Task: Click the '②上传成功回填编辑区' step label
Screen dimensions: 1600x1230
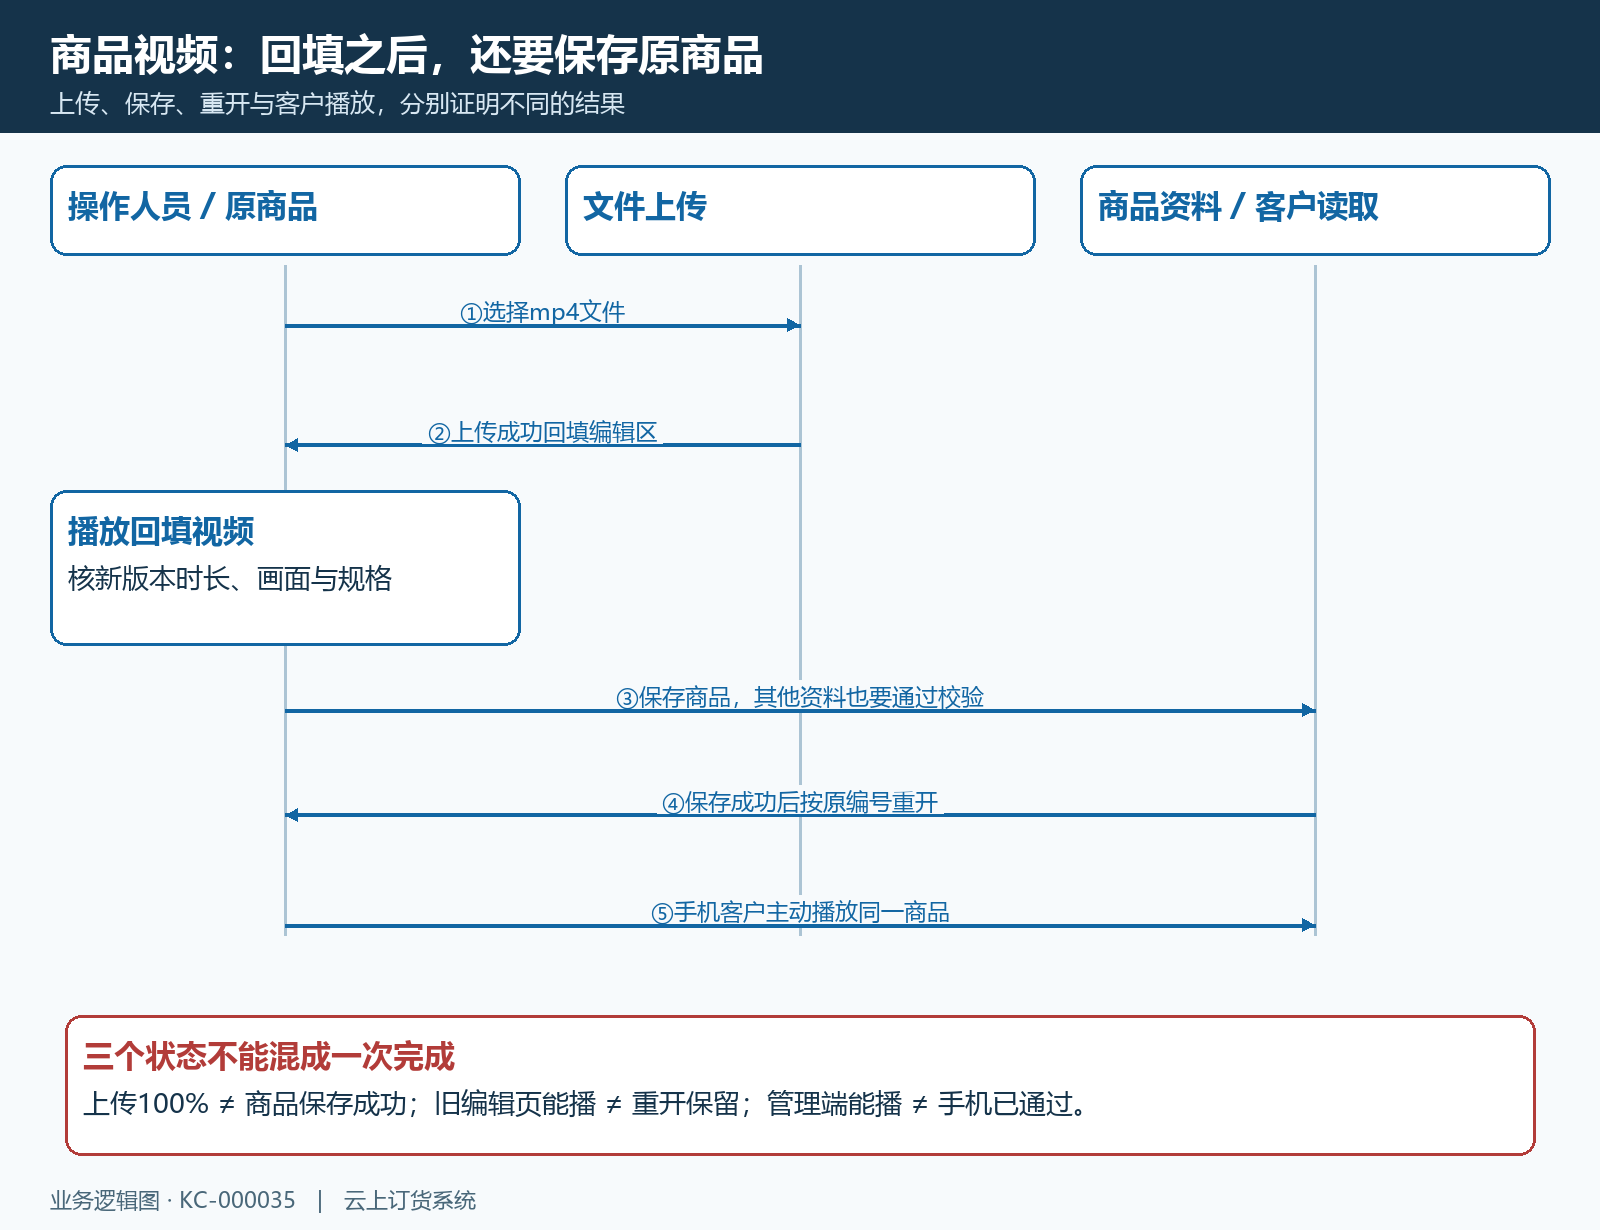Action: pos(543,432)
